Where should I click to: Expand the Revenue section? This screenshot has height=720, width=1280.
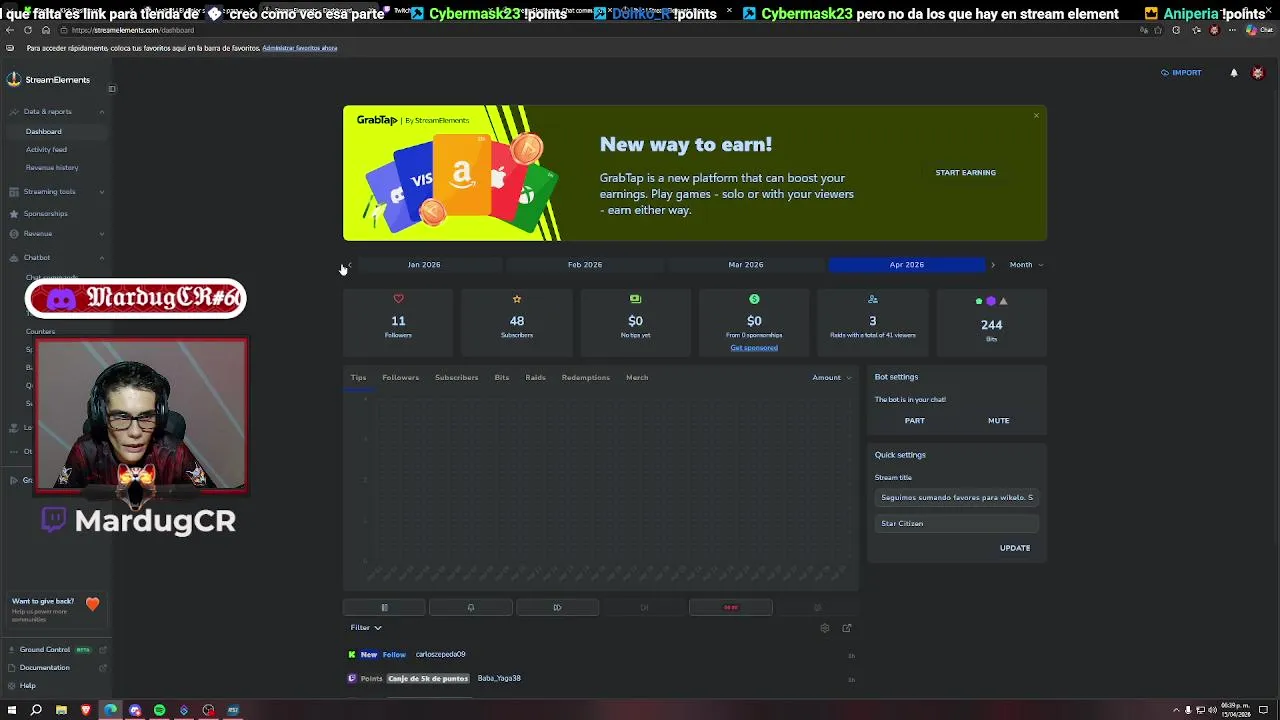(101, 234)
